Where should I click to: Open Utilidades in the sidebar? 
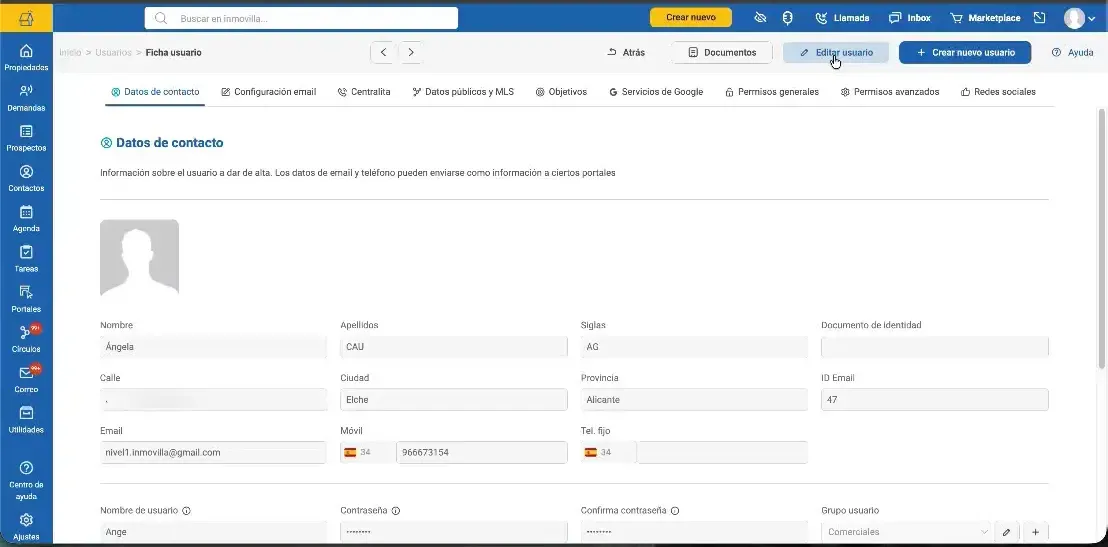pos(26,420)
